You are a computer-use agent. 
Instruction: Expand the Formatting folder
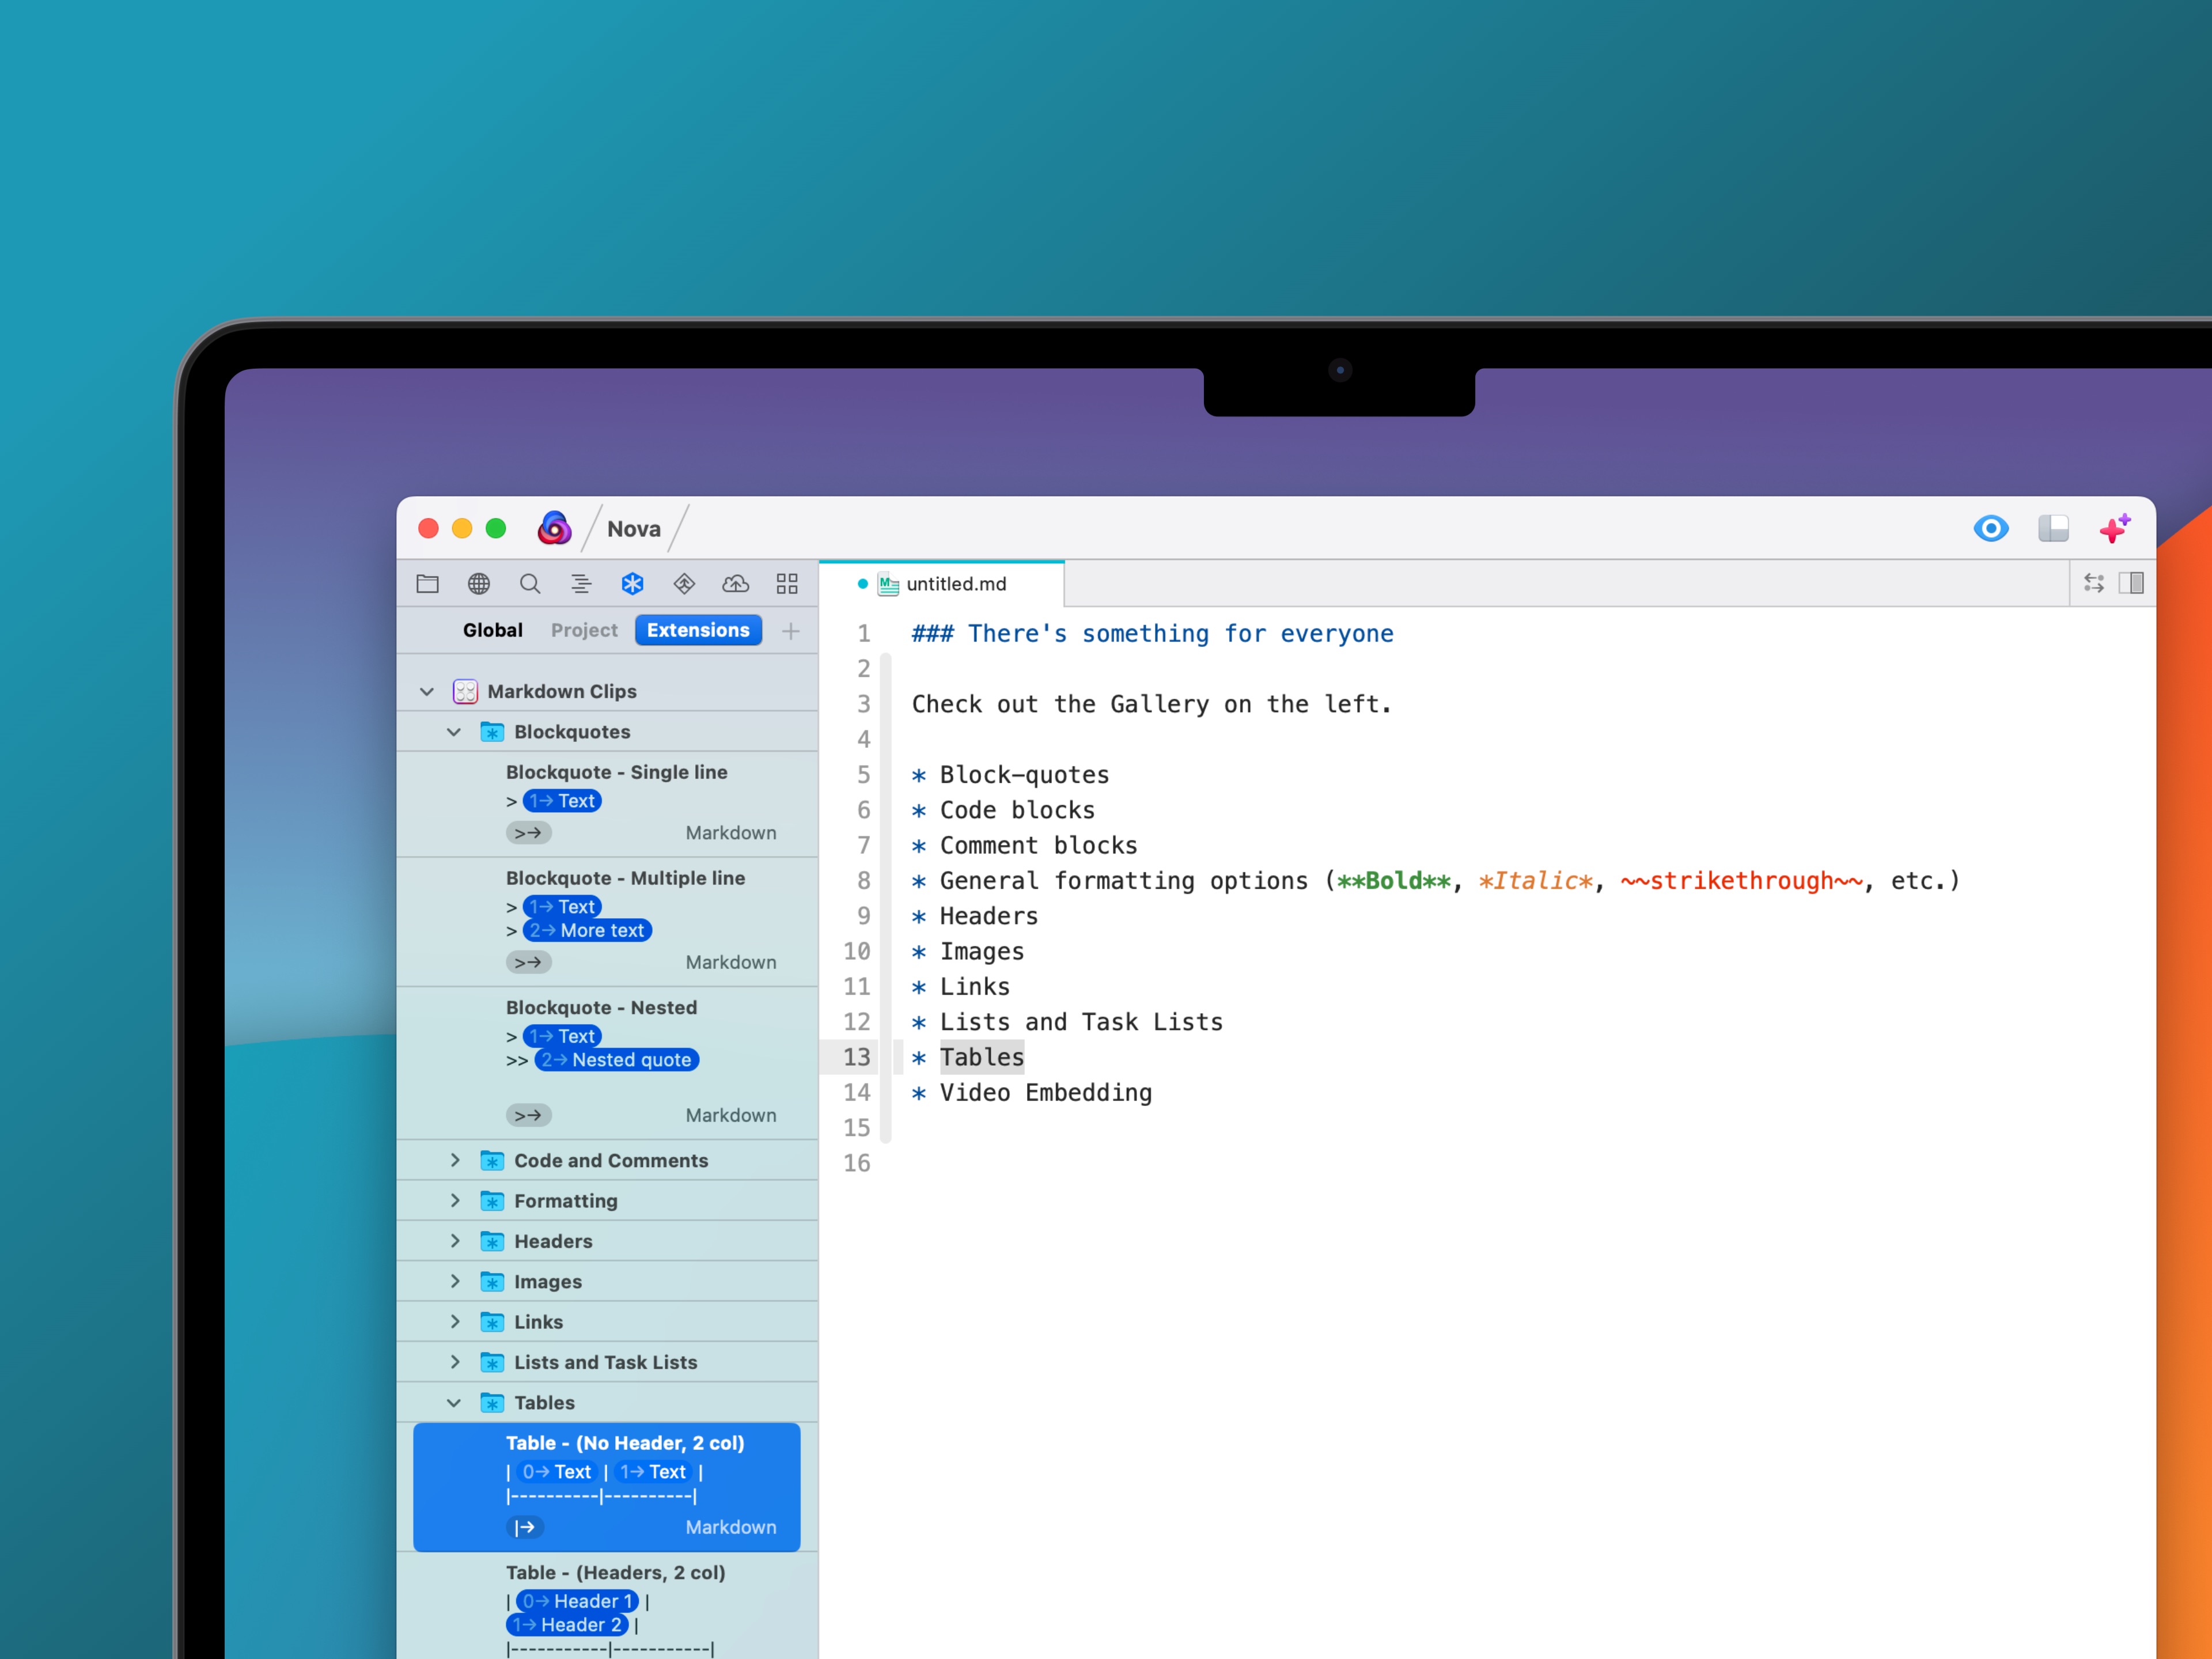[x=455, y=1200]
